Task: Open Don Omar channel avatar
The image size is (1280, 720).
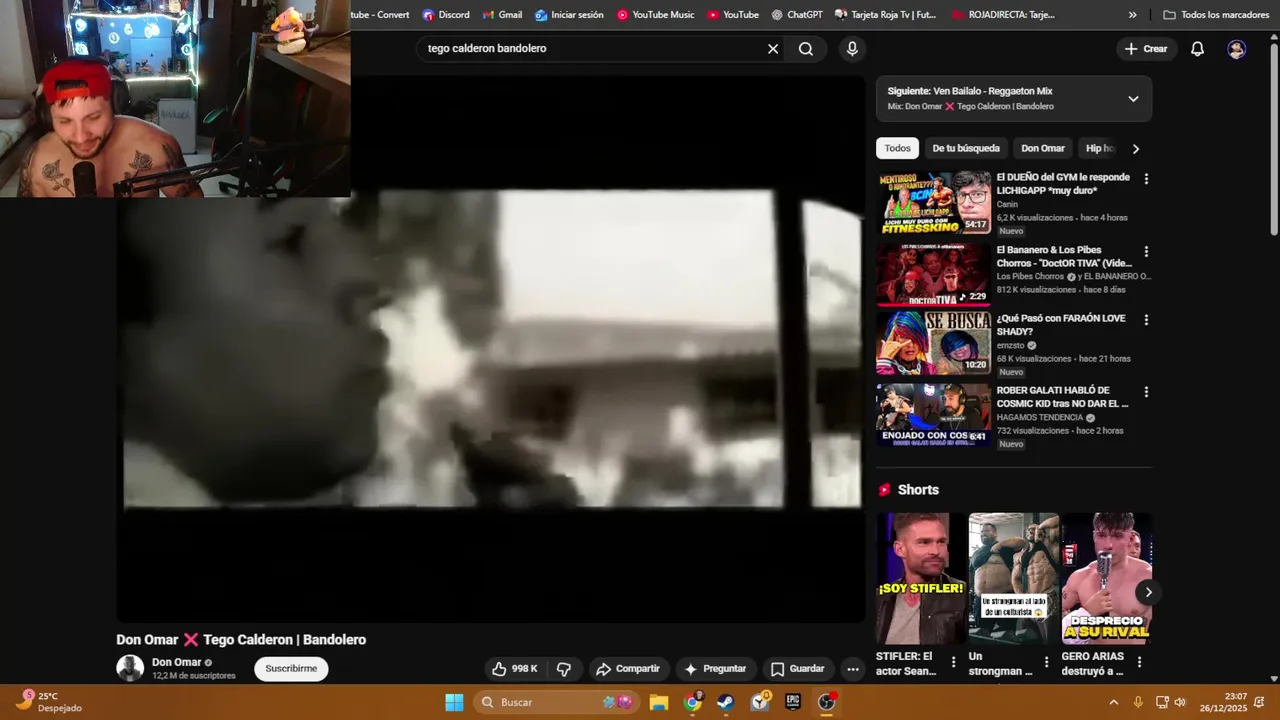Action: [x=130, y=668]
